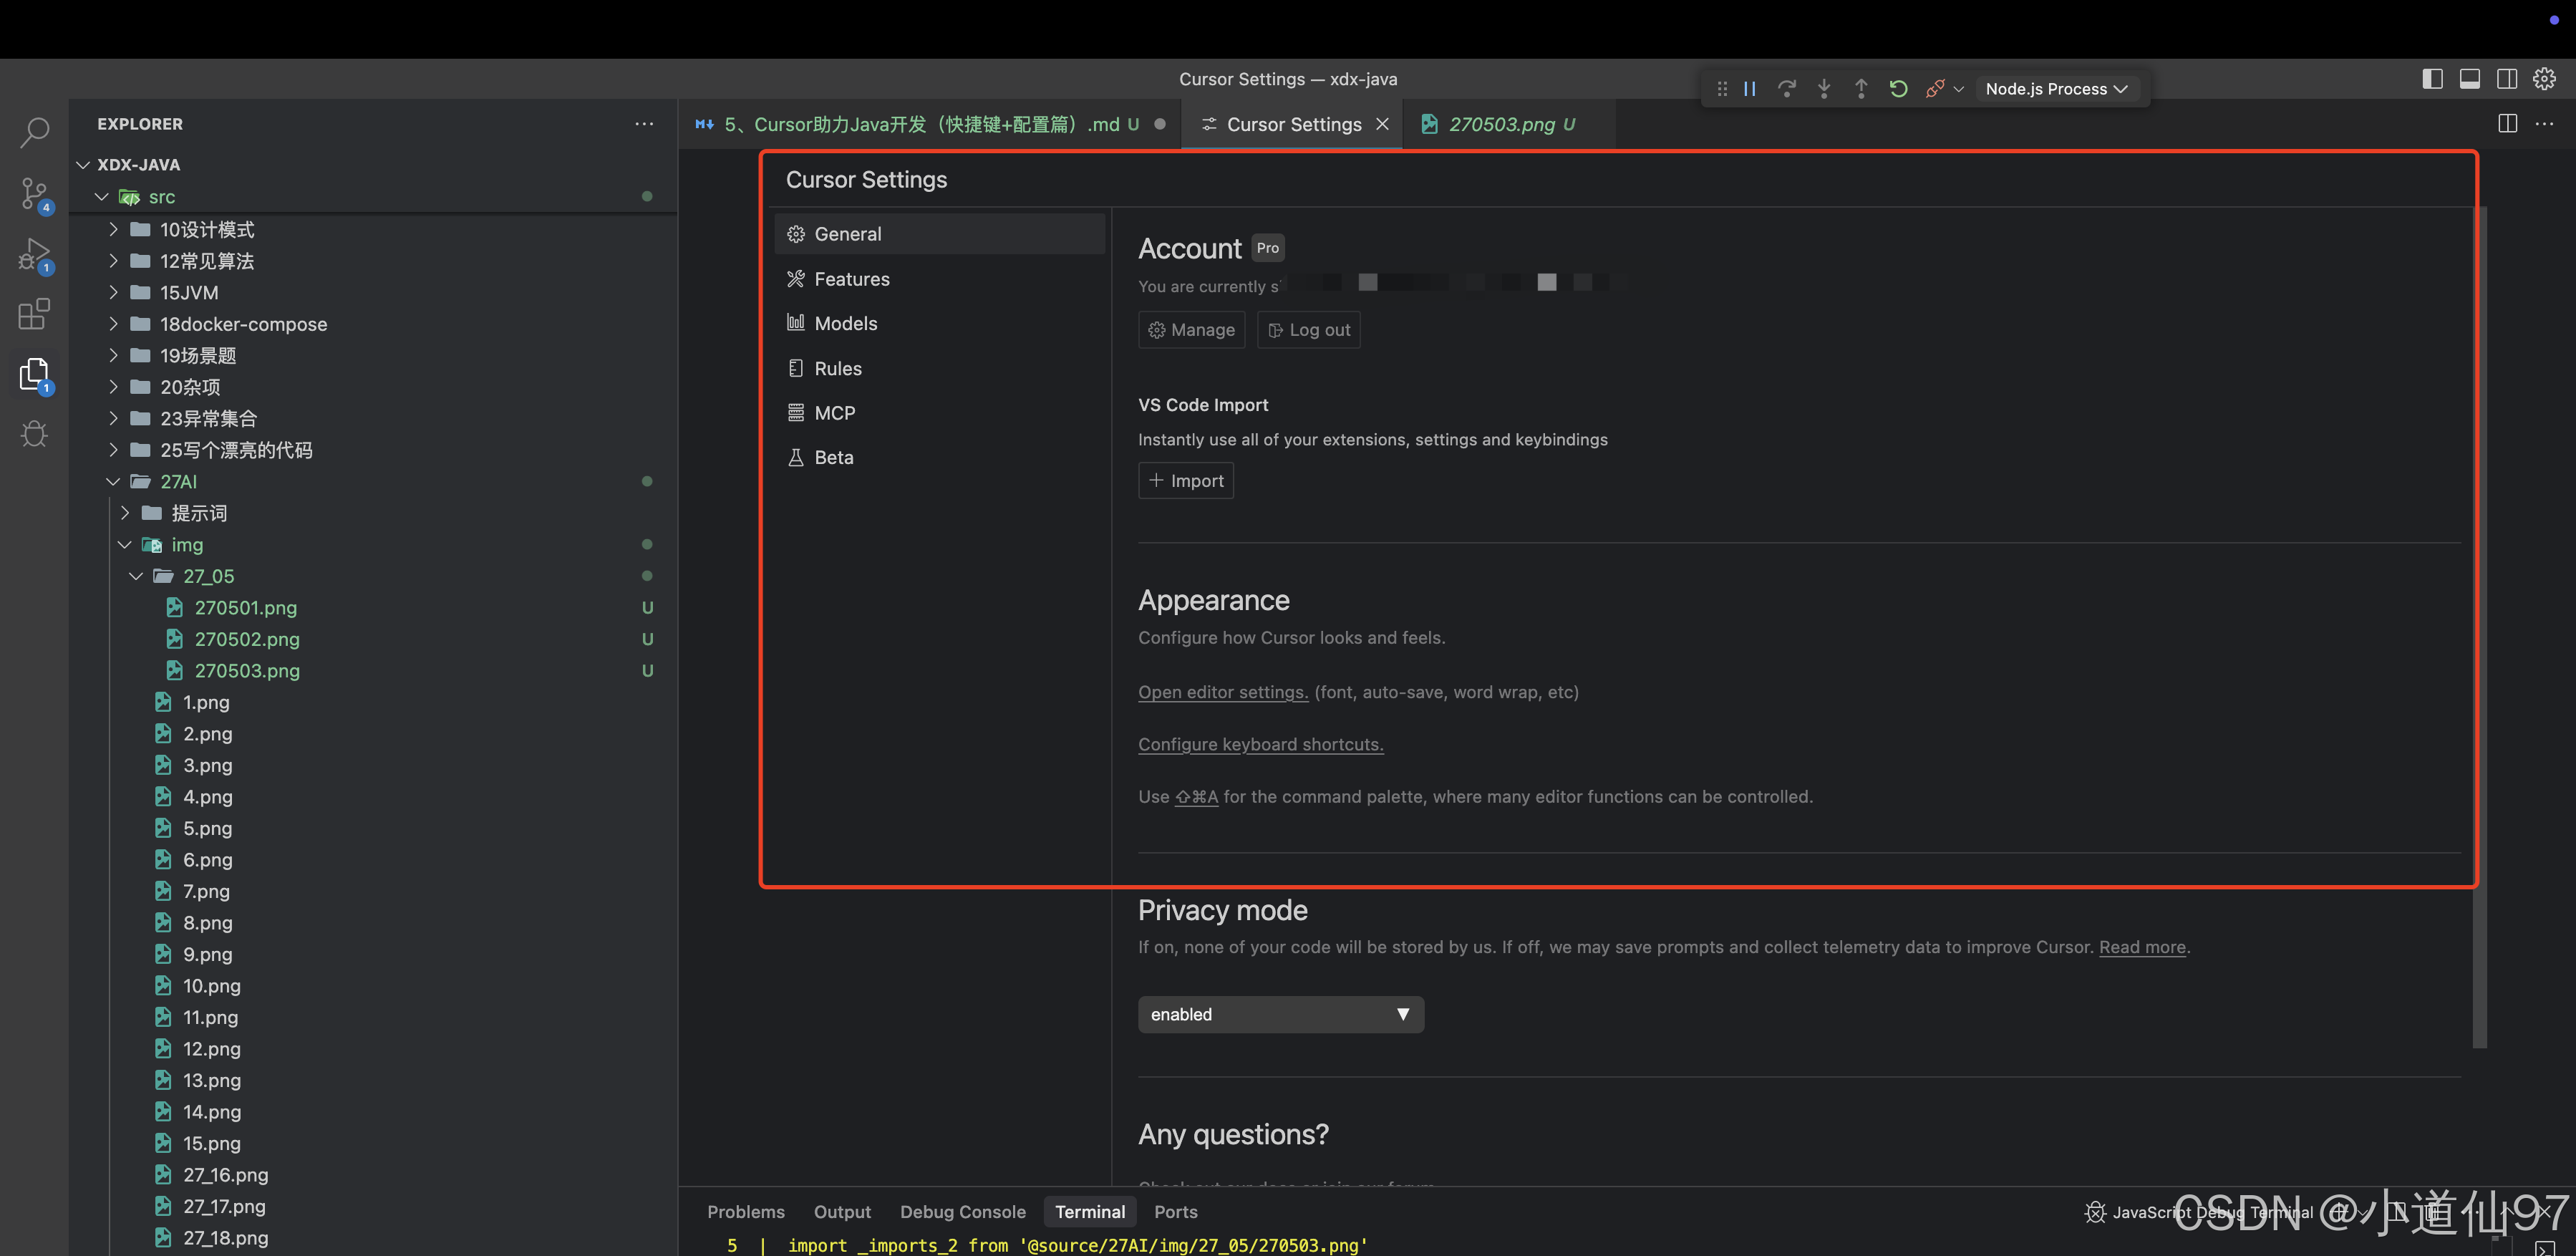Image resolution: width=2576 pixels, height=1256 pixels.
Task: Open the Run and Debug view
Action: pos(35,254)
